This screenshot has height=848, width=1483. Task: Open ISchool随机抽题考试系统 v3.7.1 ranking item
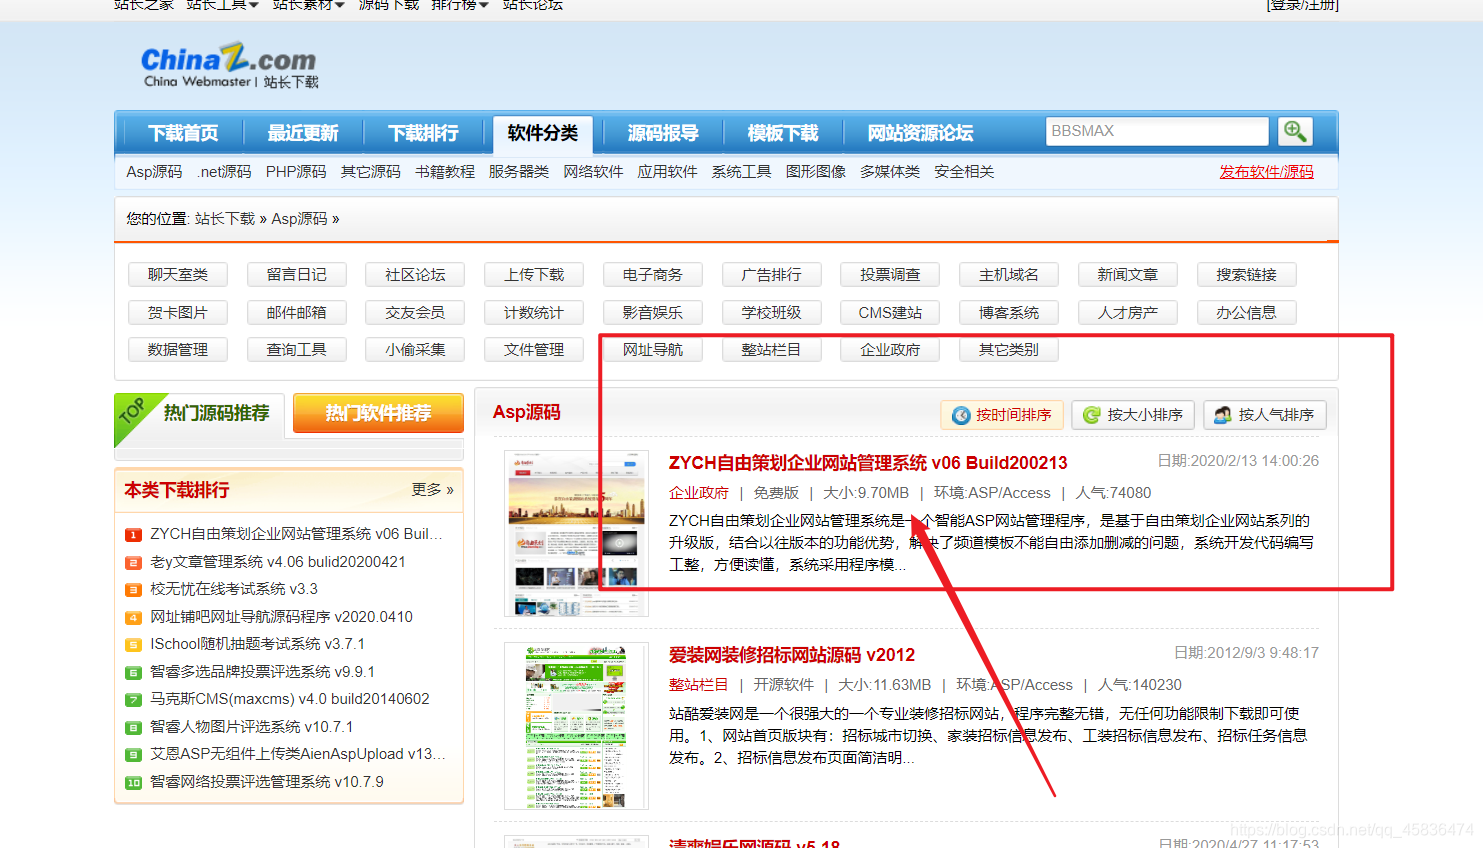[x=257, y=644]
